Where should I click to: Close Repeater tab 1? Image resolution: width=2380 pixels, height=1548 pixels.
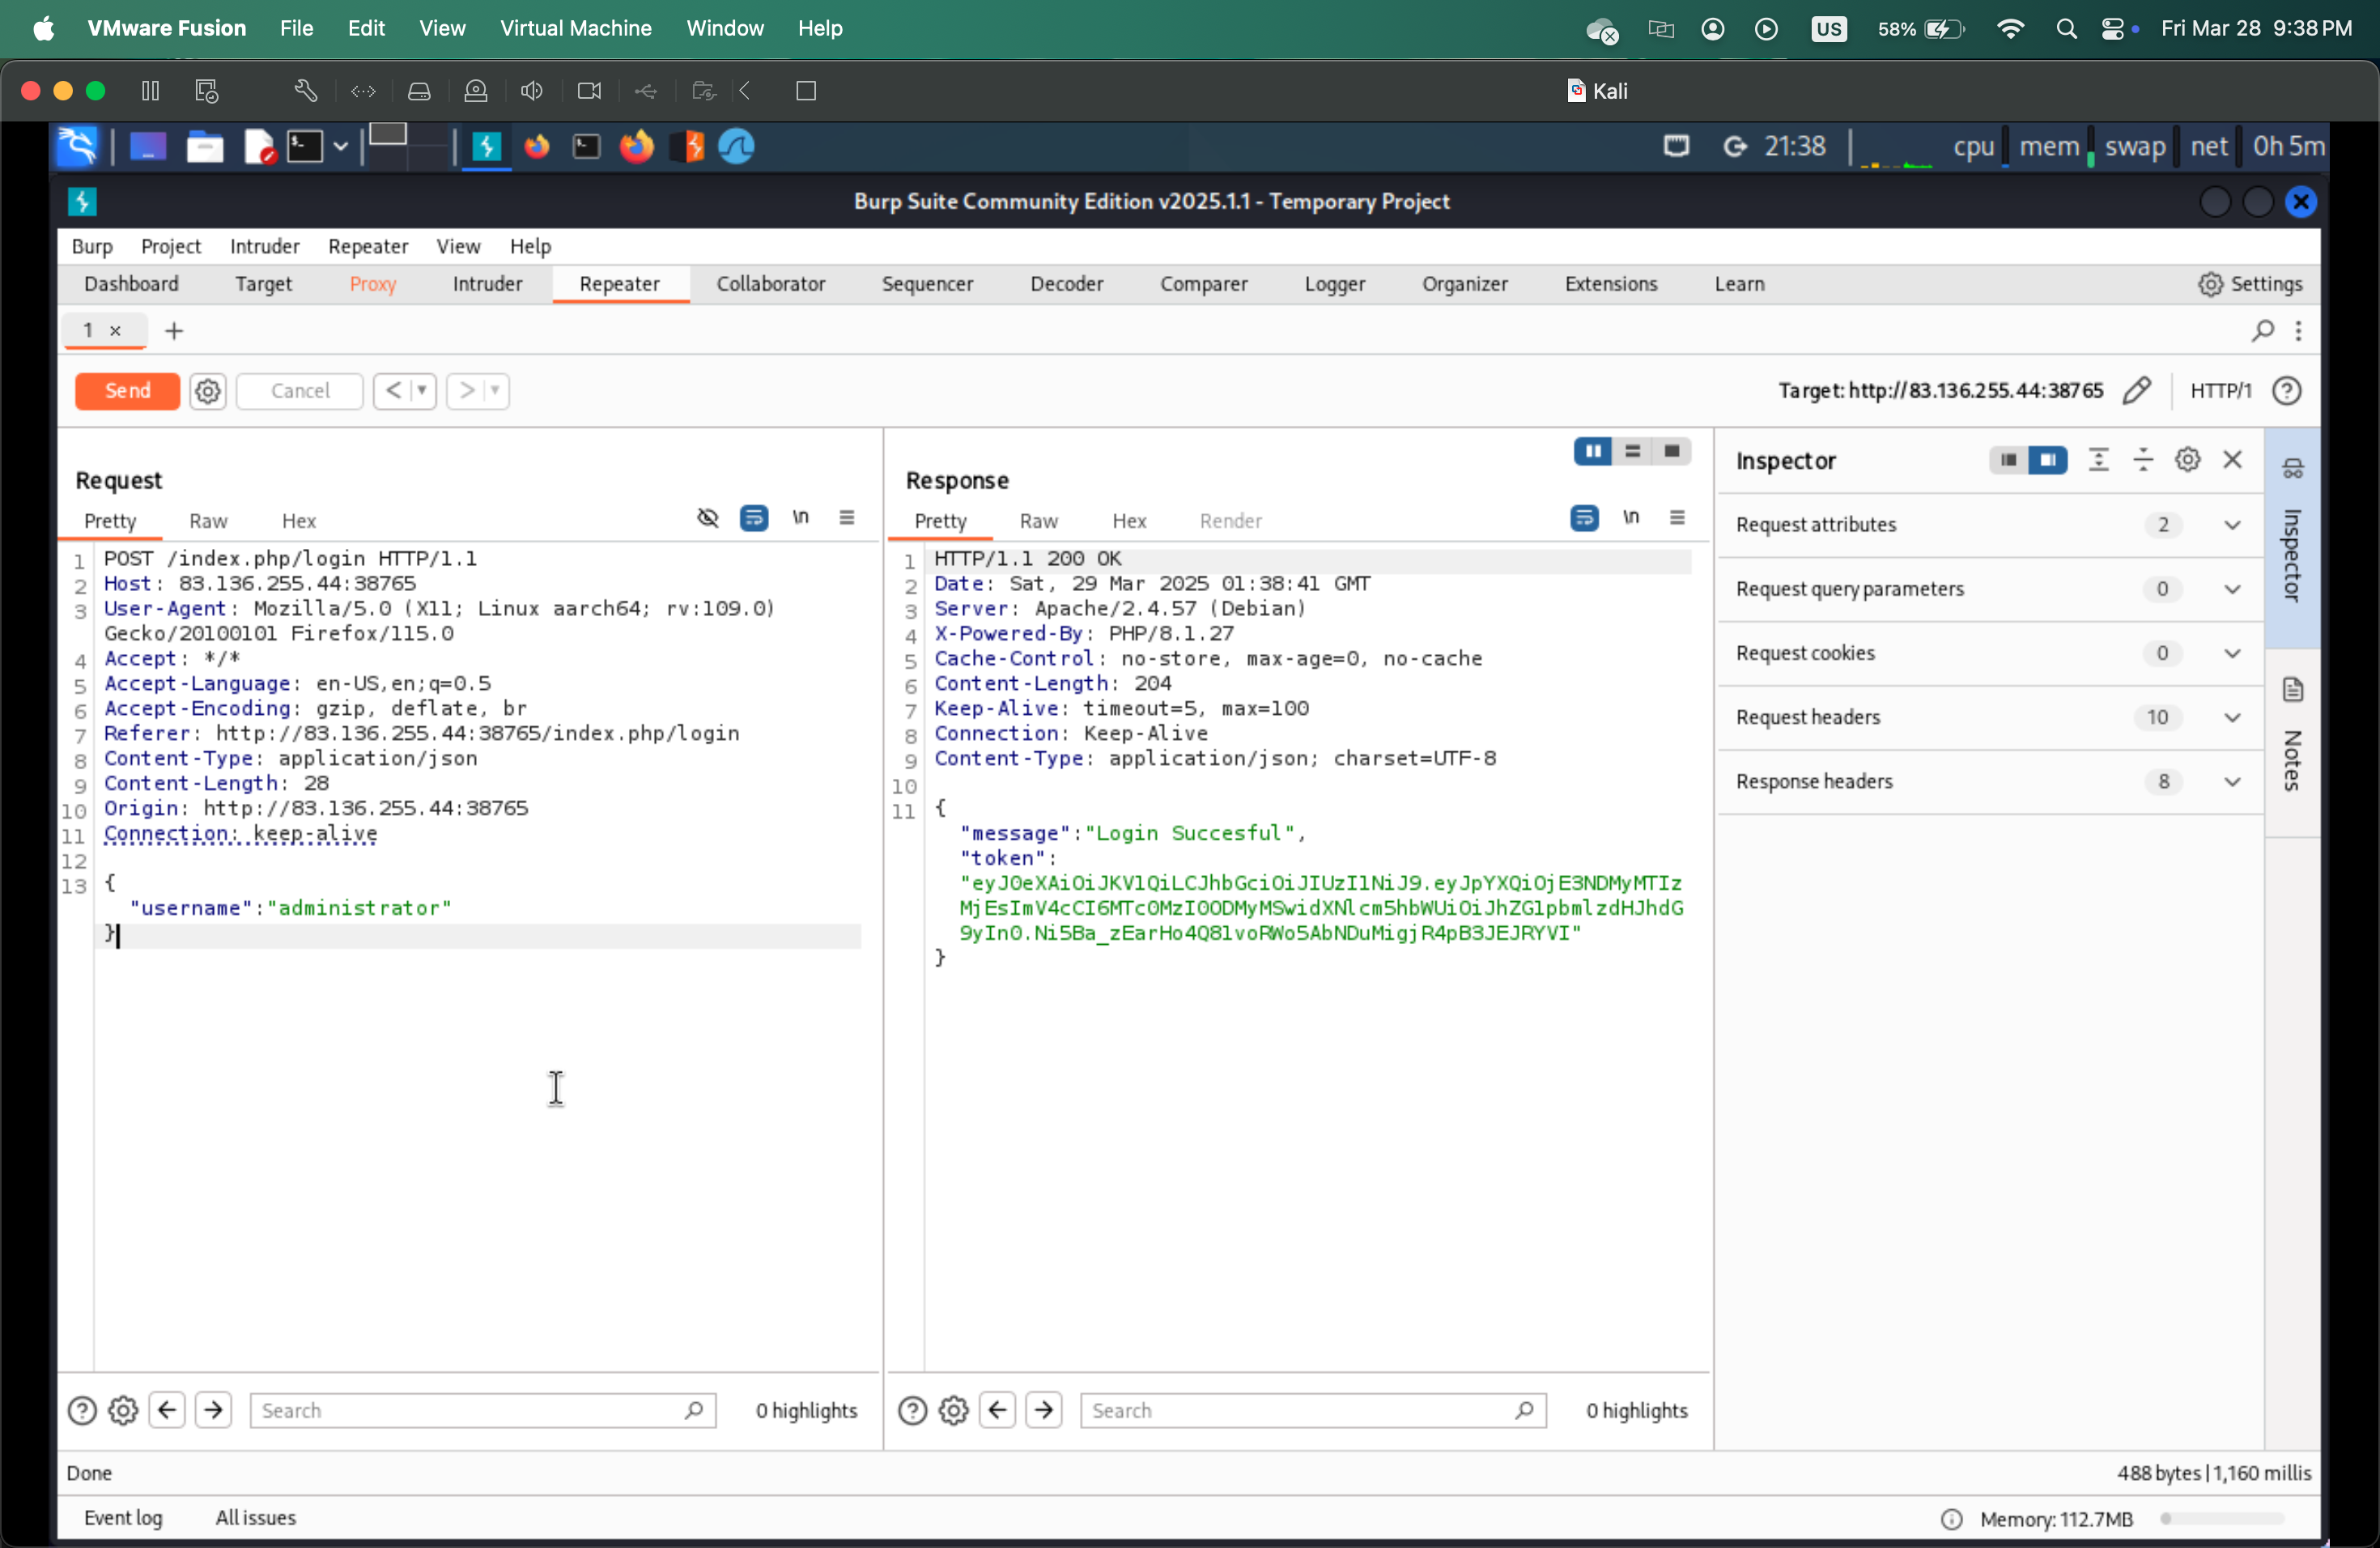coord(115,331)
